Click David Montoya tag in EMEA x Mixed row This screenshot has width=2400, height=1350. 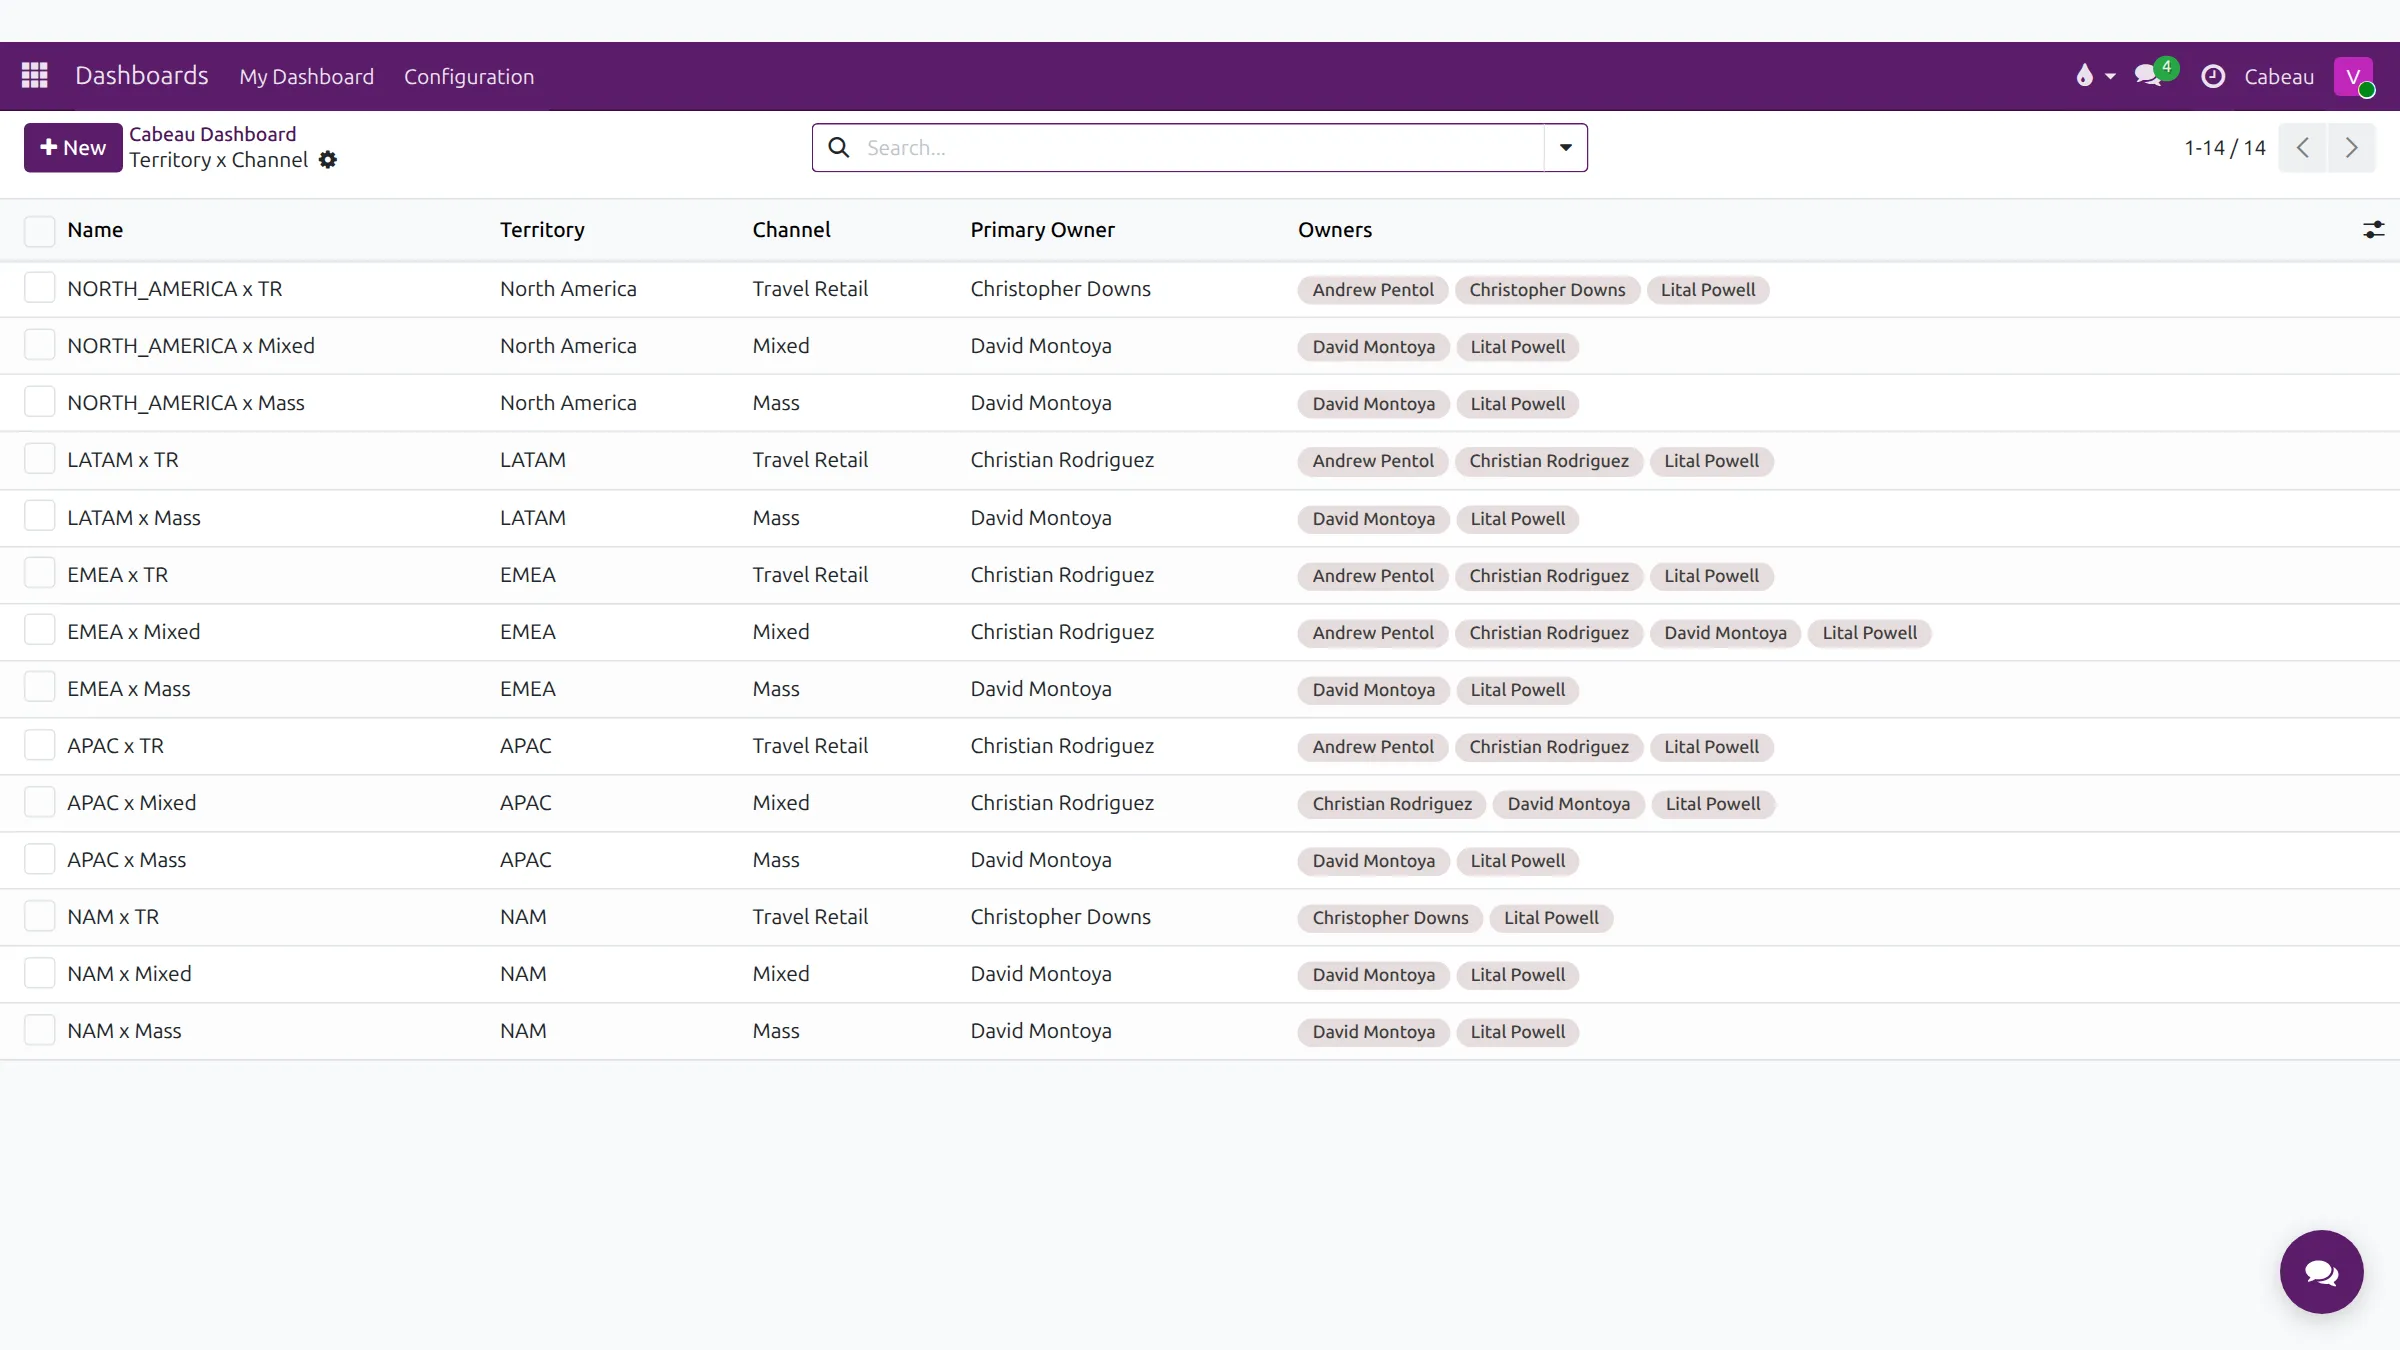click(x=1725, y=633)
